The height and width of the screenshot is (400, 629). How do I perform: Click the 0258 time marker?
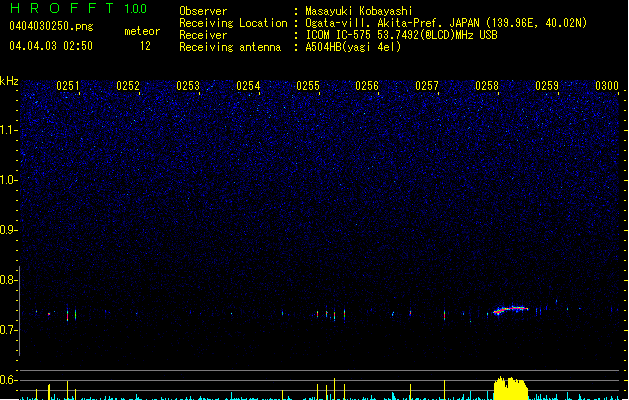(x=487, y=86)
